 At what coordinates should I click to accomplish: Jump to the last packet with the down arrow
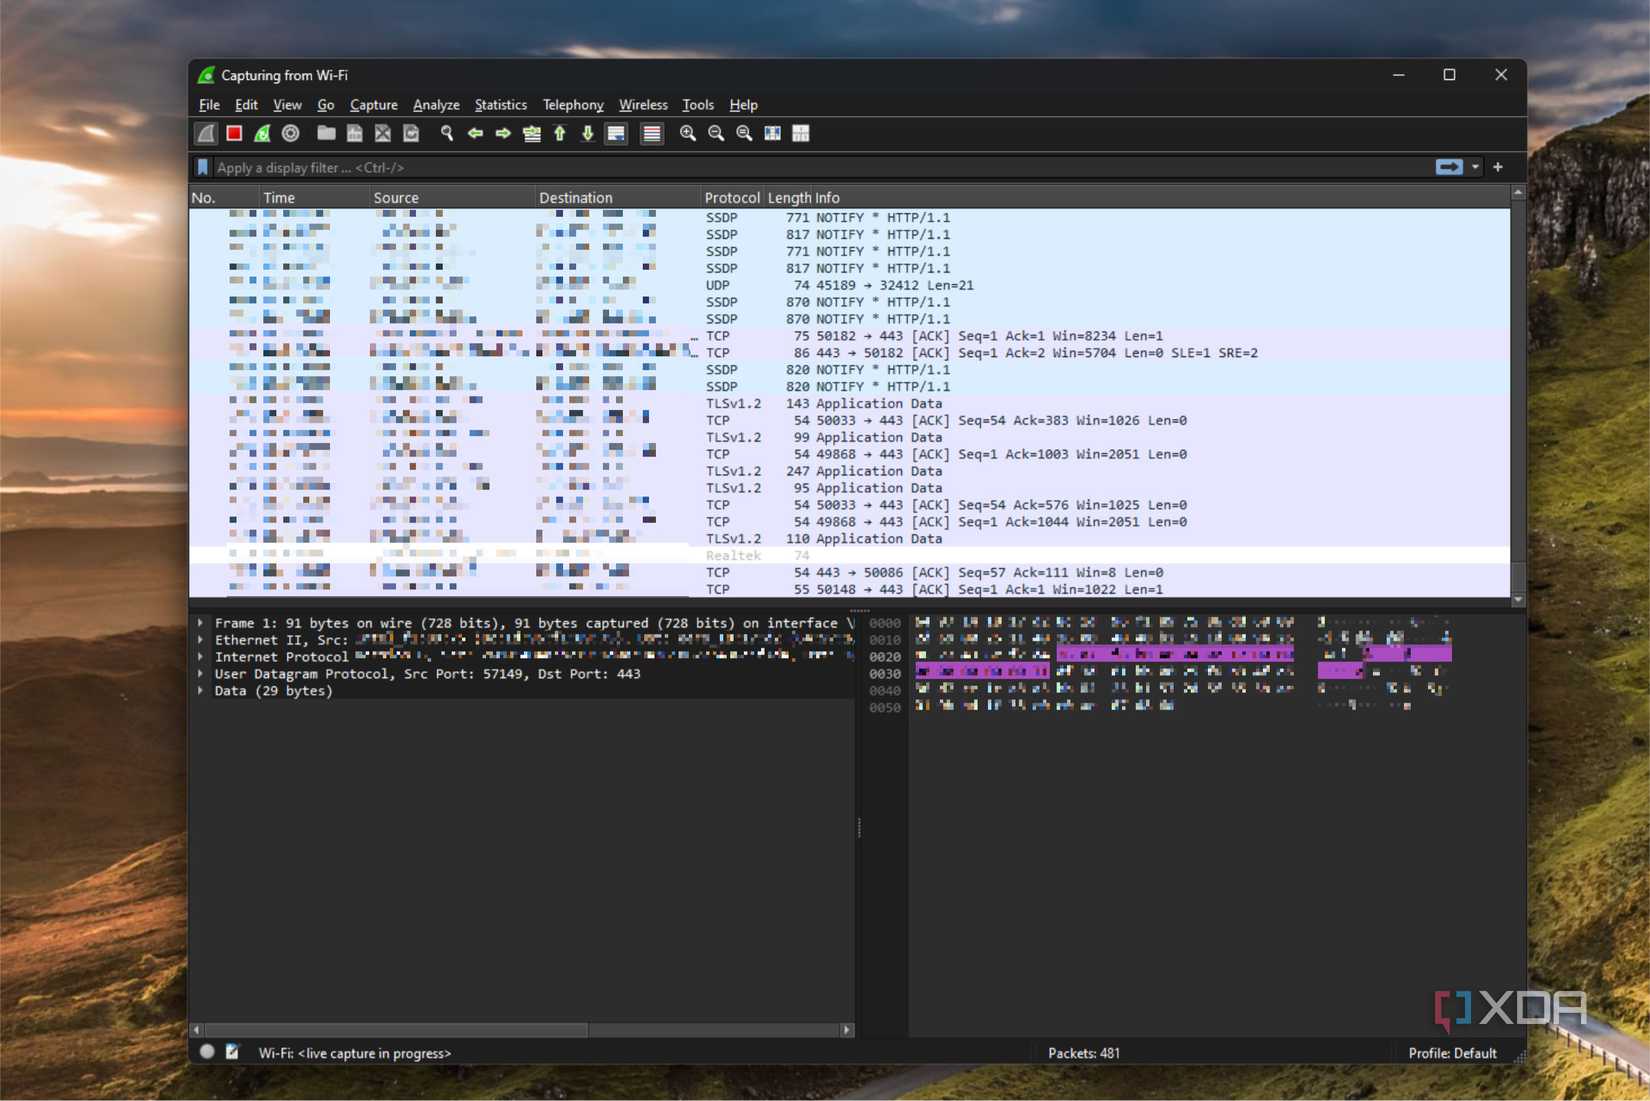[587, 133]
